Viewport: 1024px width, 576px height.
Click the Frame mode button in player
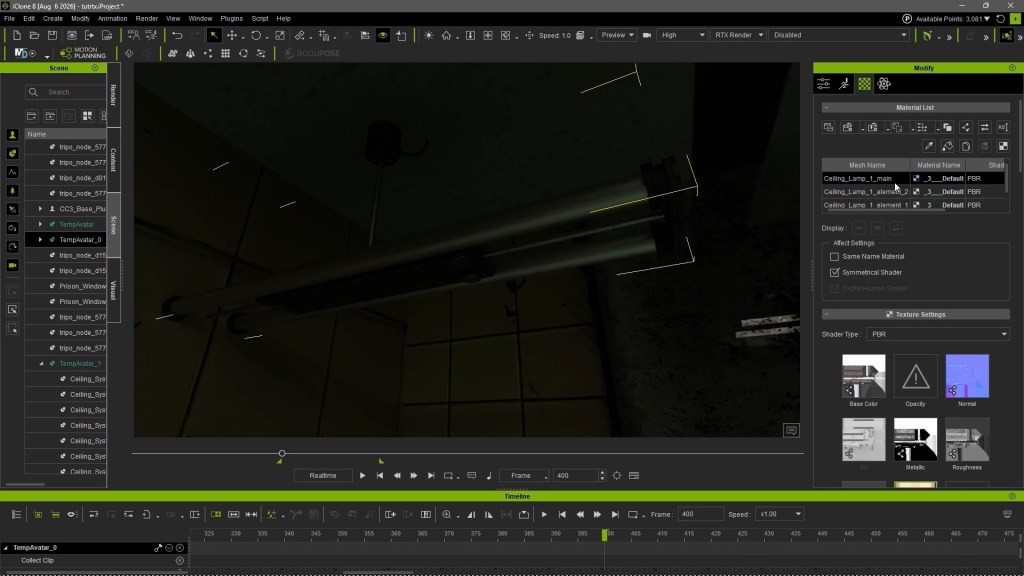pyautogui.click(x=524, y=475)
